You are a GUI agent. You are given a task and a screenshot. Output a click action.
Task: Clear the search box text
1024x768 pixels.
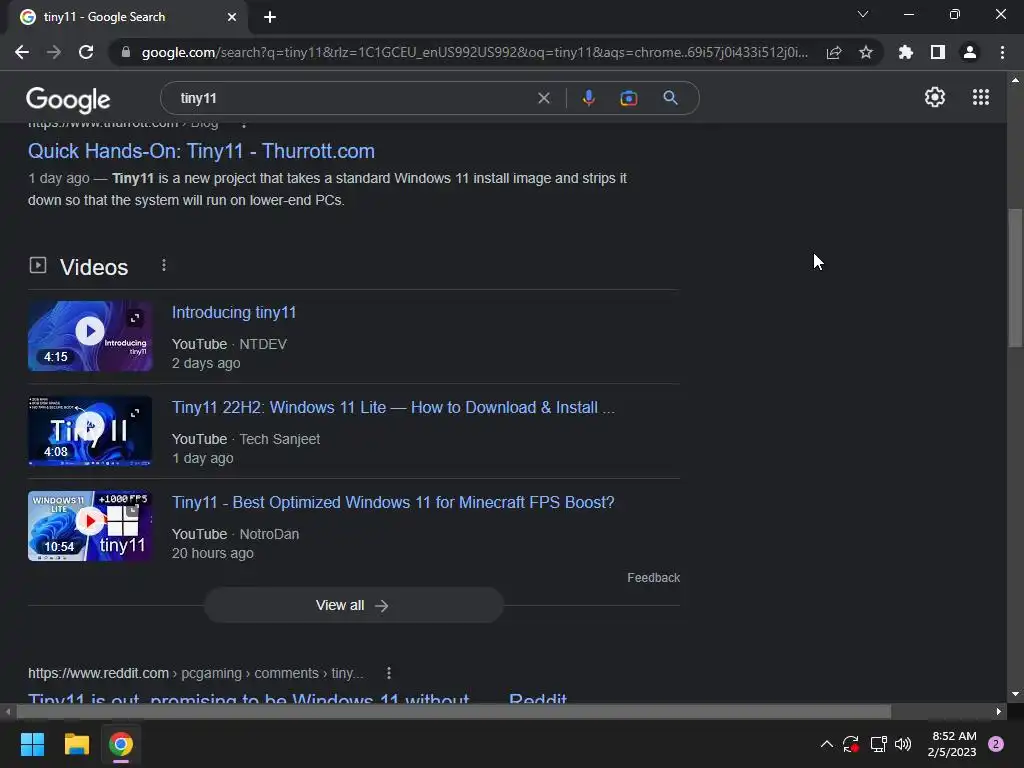544,98
